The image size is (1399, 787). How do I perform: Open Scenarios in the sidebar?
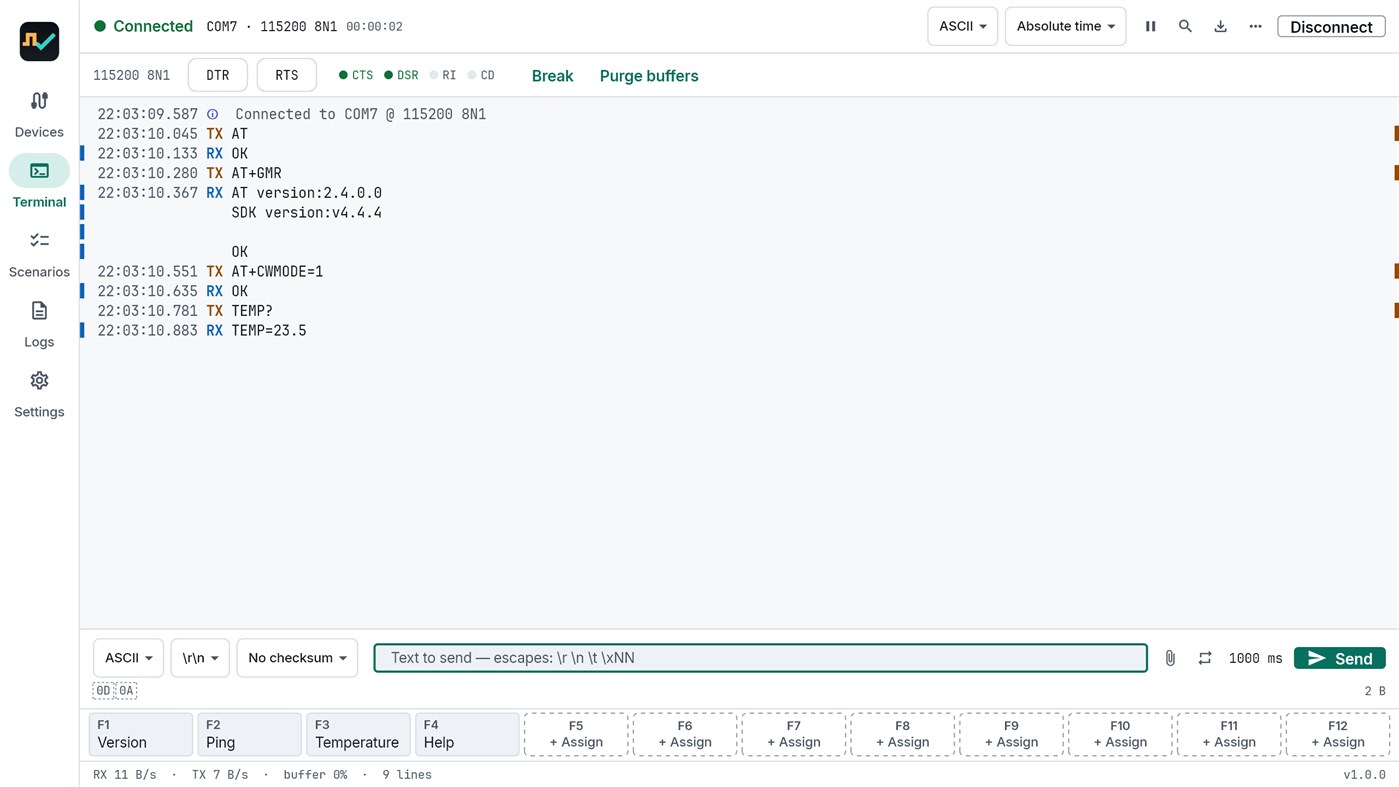(39, 254)
